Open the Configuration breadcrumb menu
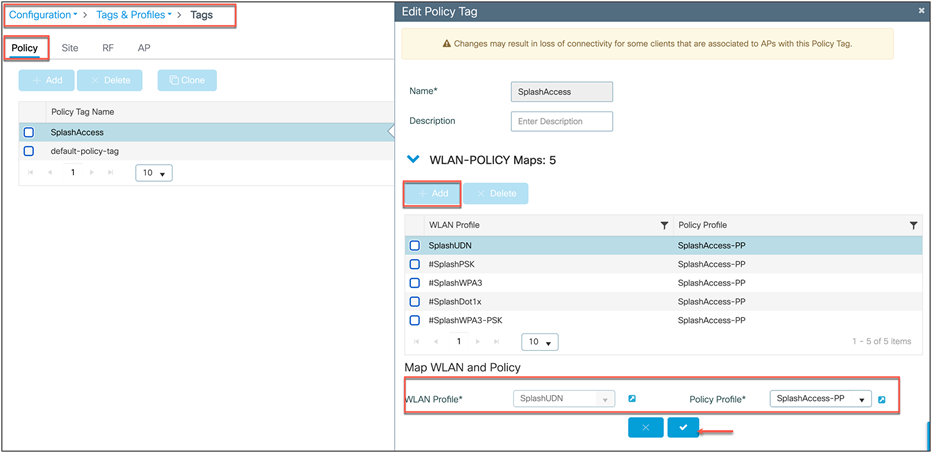 point(43,15)
